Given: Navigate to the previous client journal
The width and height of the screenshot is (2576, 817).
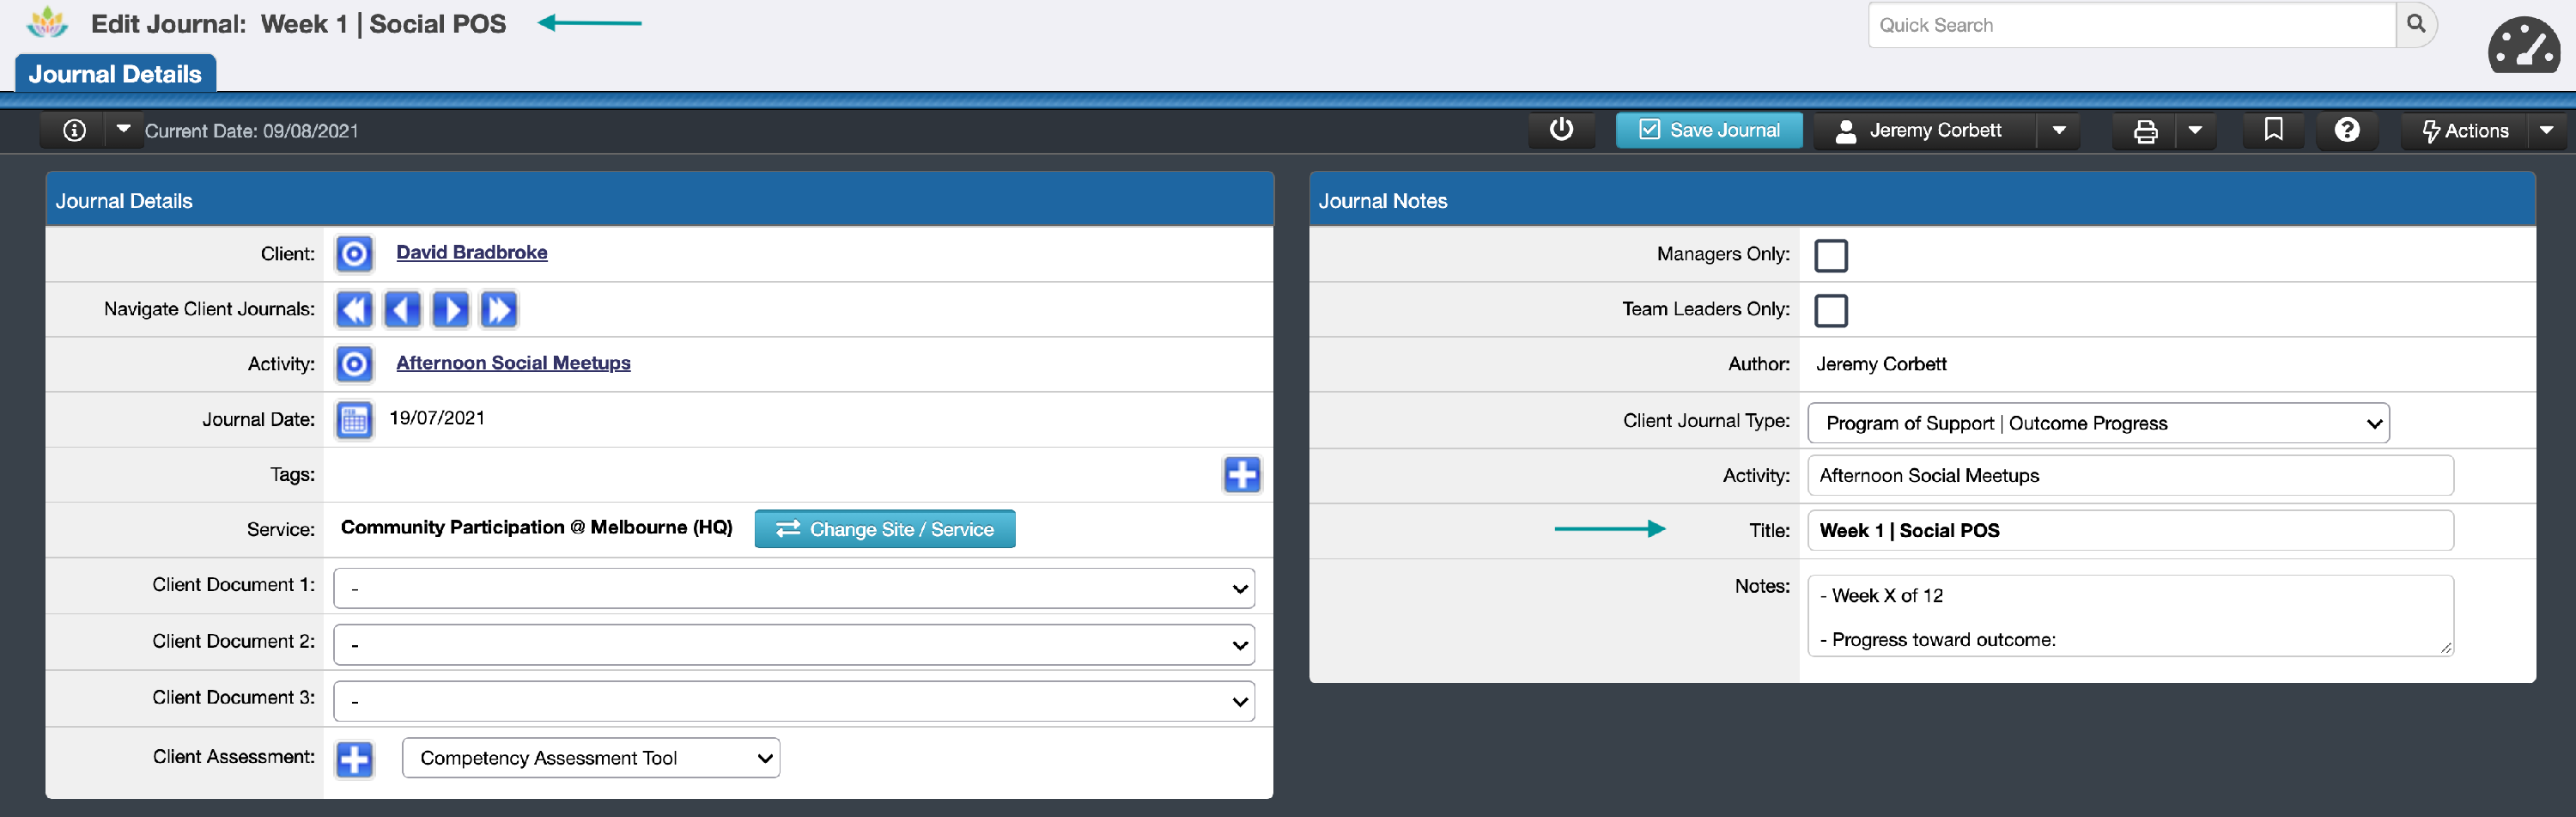Looking at the screenshot, I should tap(402, 309).
